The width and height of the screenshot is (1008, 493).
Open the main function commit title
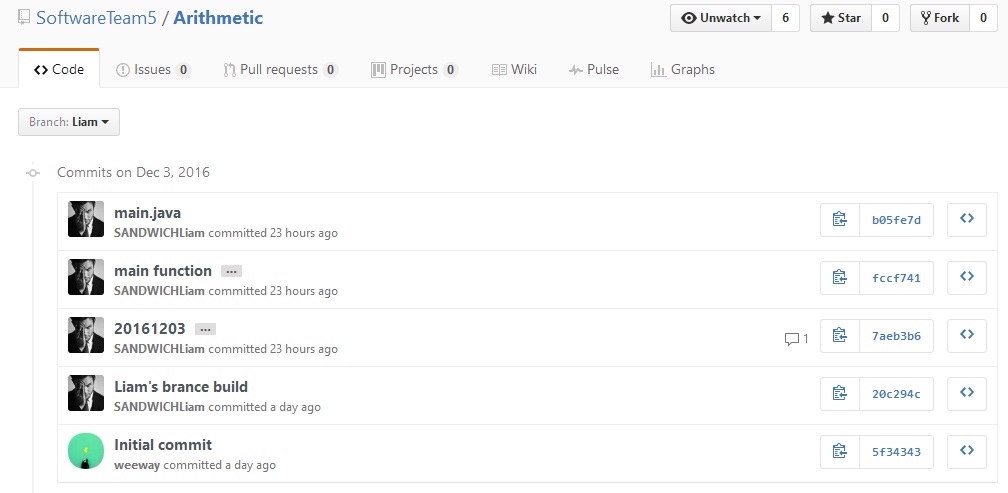coord(163,271)
